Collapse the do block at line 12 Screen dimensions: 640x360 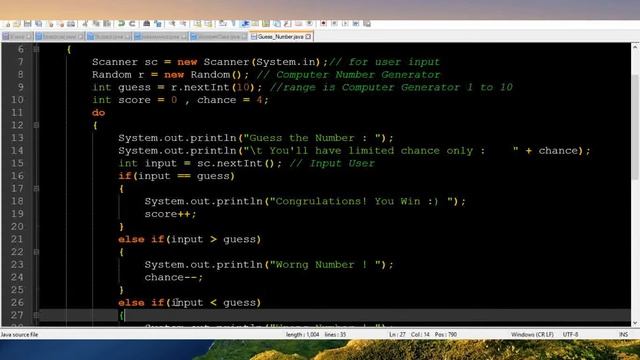[x=36, y=125]
